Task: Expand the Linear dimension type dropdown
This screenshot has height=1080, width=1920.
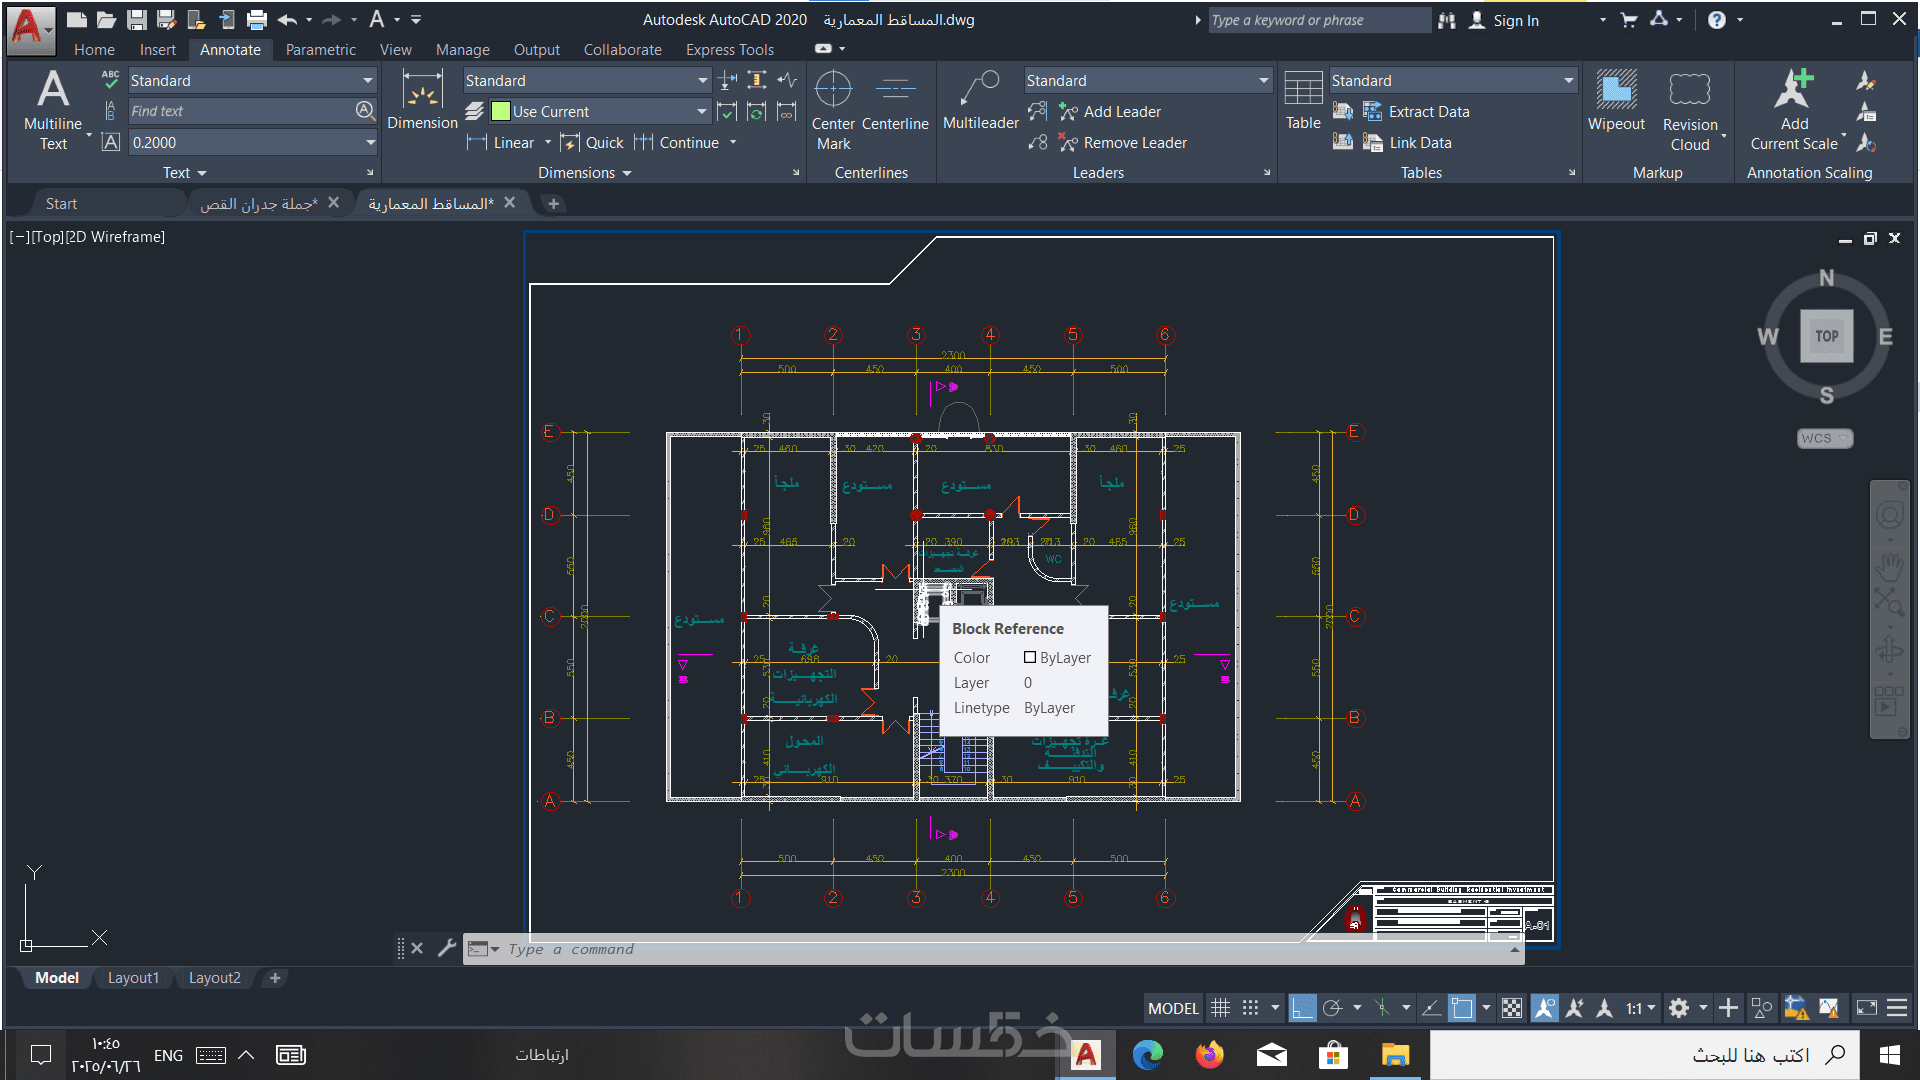Action: [x=548, y=143]
